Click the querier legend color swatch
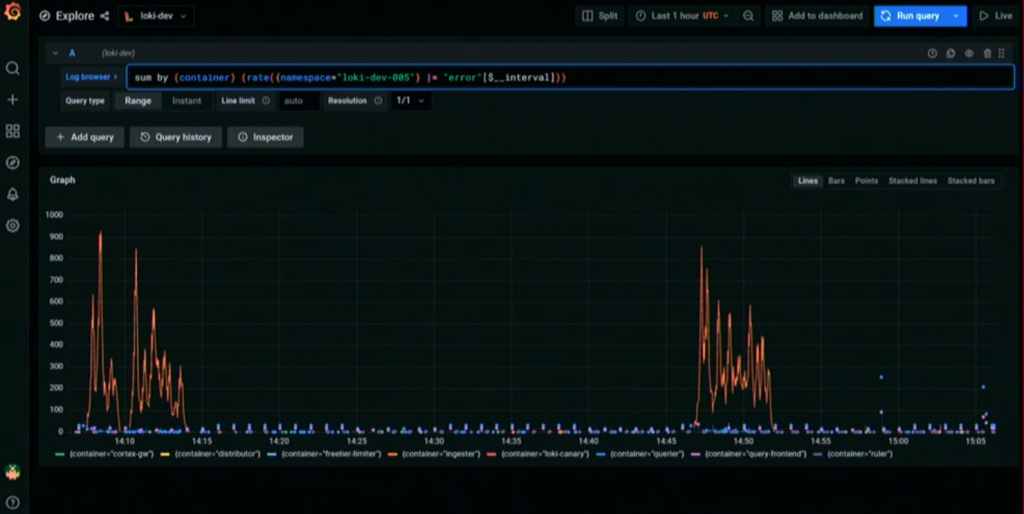 [x=601, y=454]
